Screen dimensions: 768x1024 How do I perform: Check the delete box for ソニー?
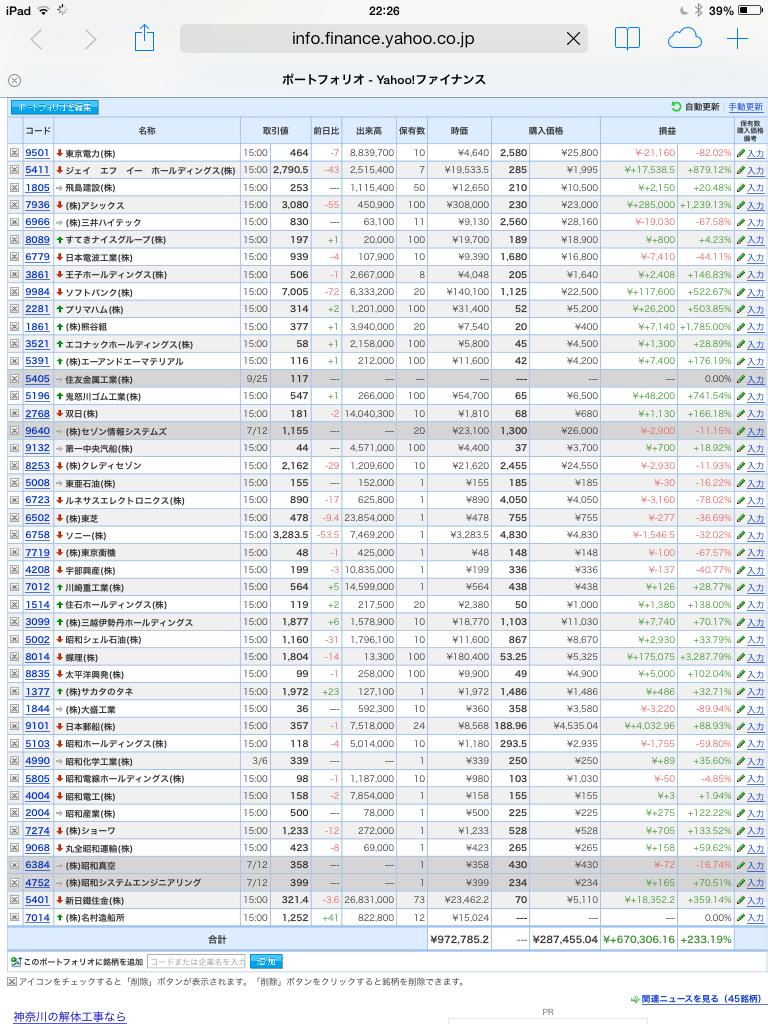(14, 535)
